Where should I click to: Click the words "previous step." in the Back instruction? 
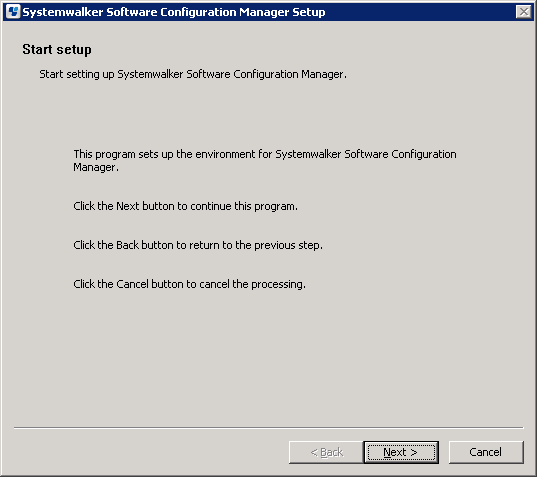click(288, 245)
